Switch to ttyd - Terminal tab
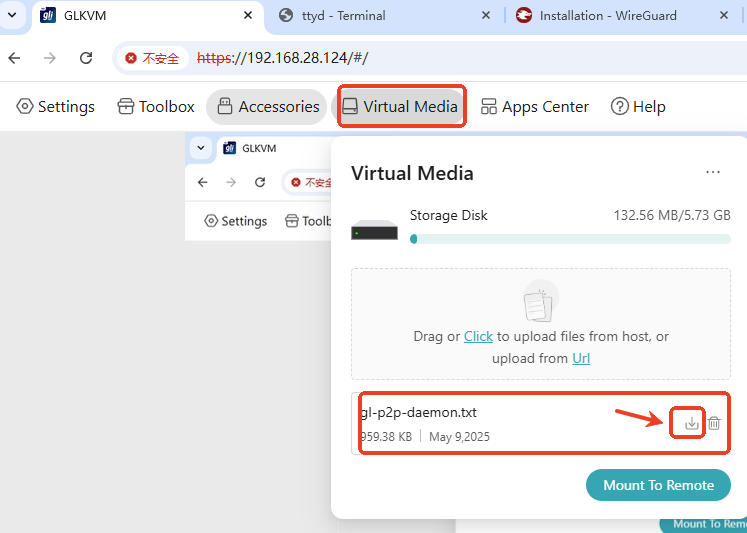 coord(384,16)
